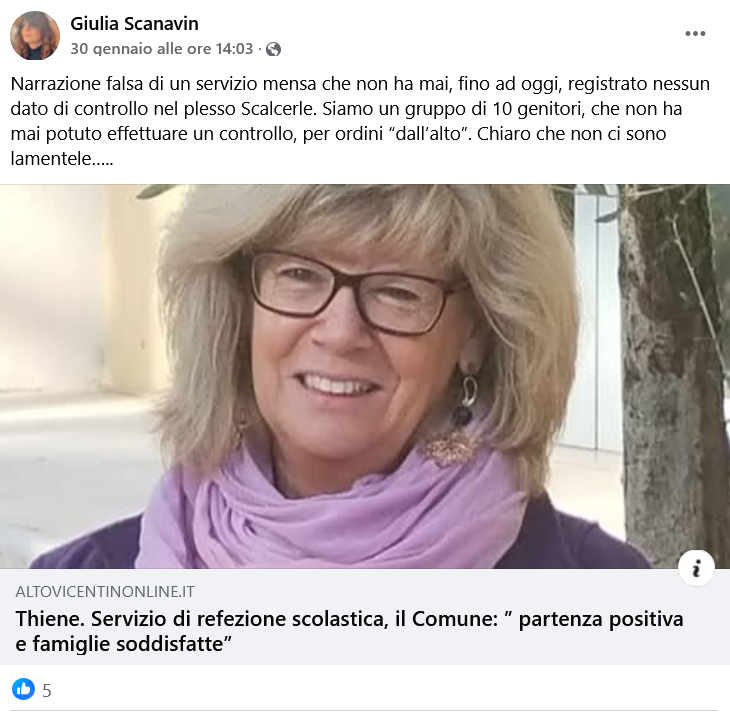Click the info icon on the article image
Image resolution: width=730 pixels, height=712 pixels.
pyautogui.click(x=696, y=568)
